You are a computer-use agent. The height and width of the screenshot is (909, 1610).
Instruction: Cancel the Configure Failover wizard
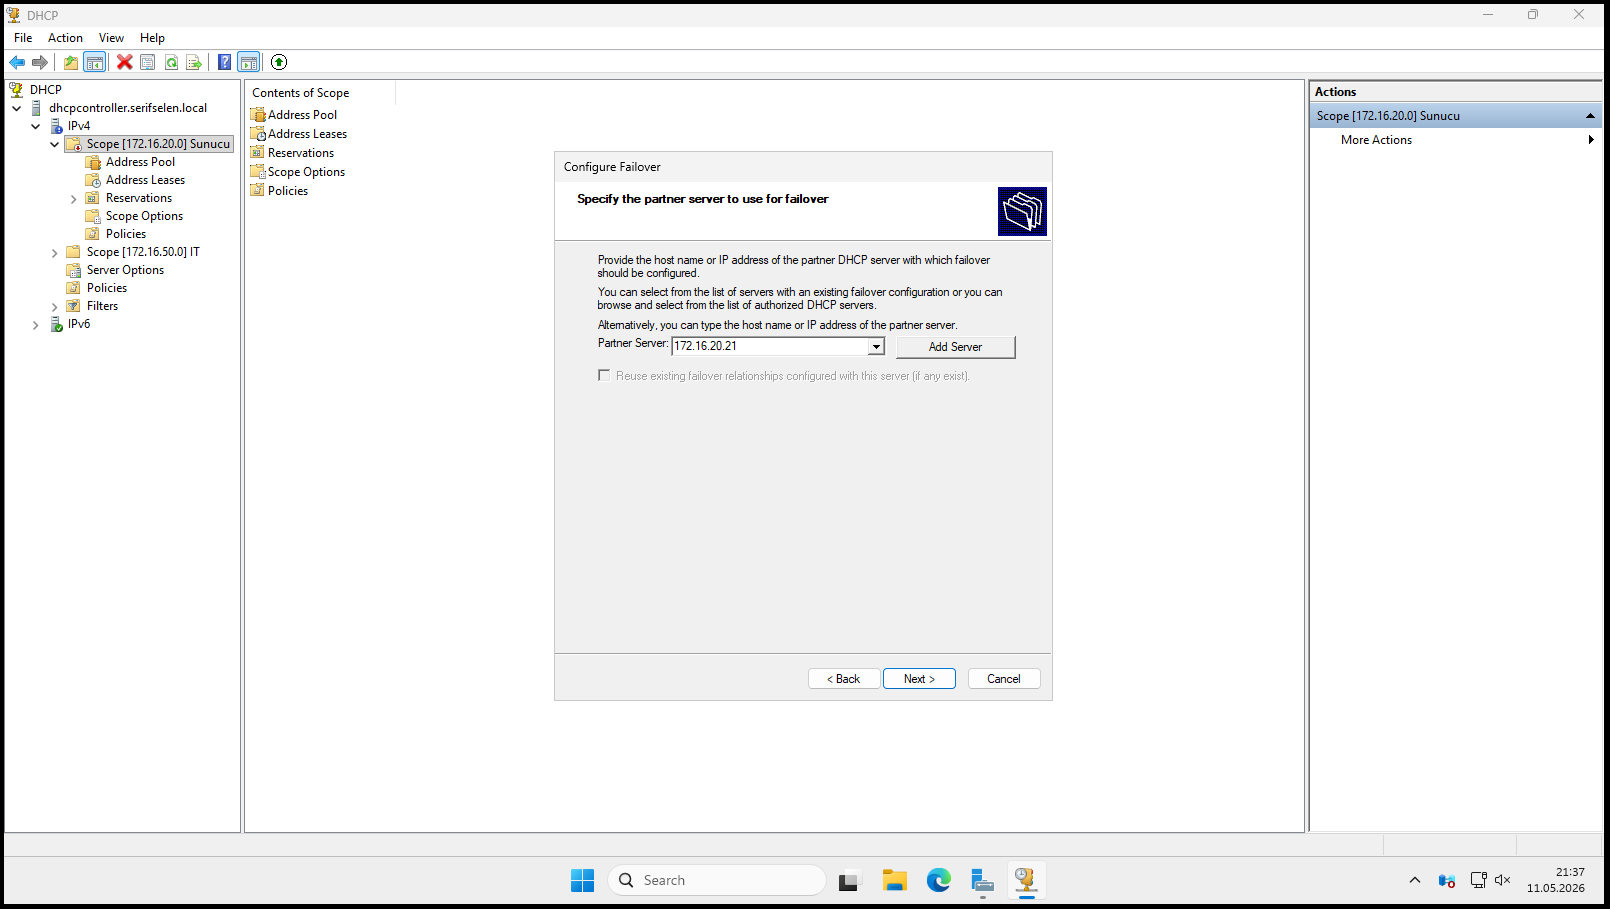(x=1004, y=679)
